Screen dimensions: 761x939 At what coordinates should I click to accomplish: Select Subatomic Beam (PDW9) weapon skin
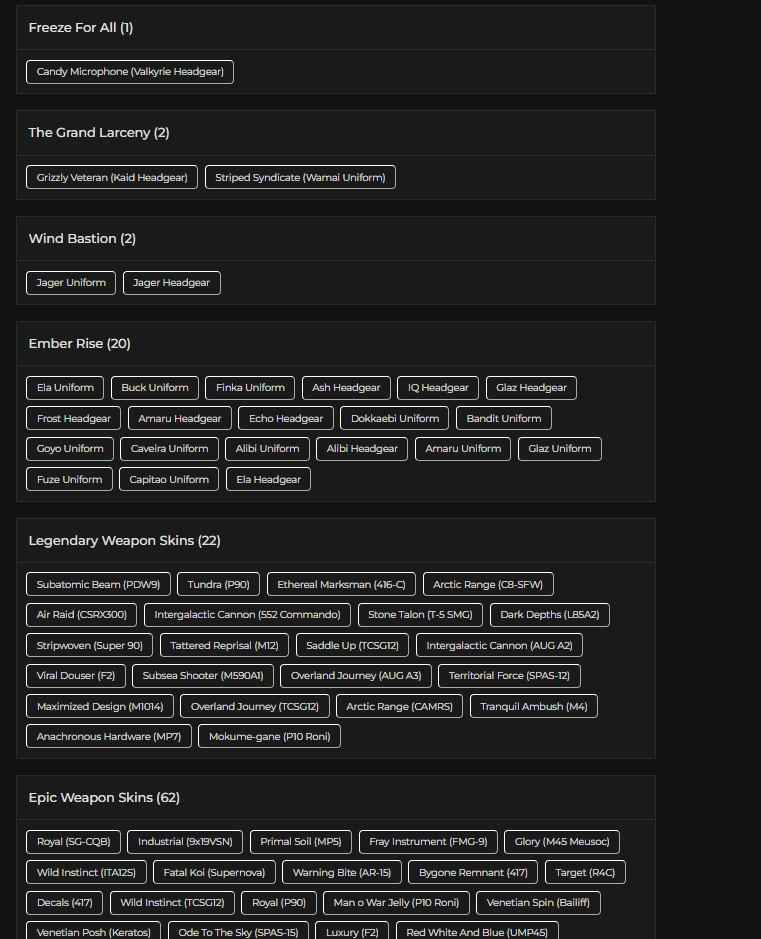pyautogui.click(x=99, y=584)
